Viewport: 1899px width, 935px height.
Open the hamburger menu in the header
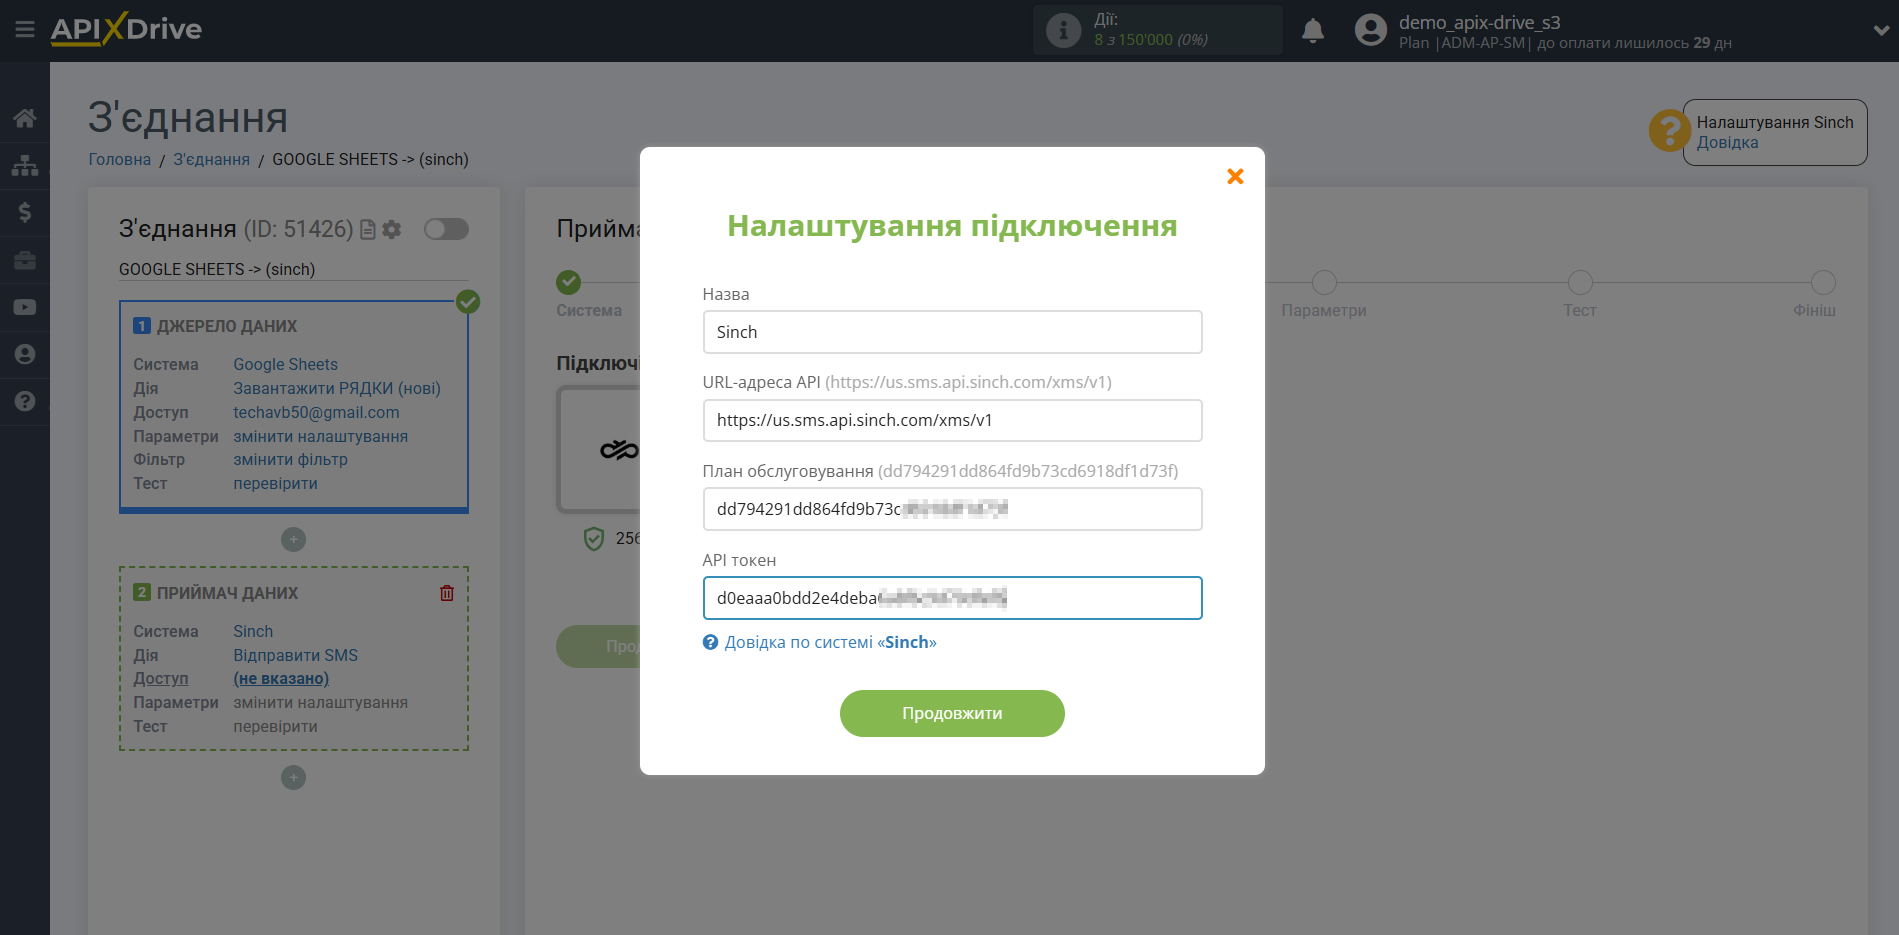(x=25, y=30)
